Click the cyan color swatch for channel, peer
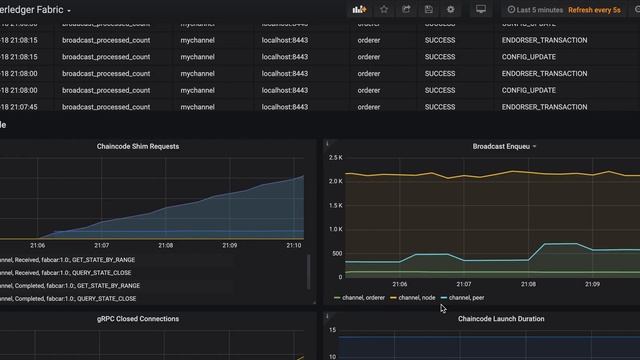This screenshot has height=360, width=640. point(444,298)
